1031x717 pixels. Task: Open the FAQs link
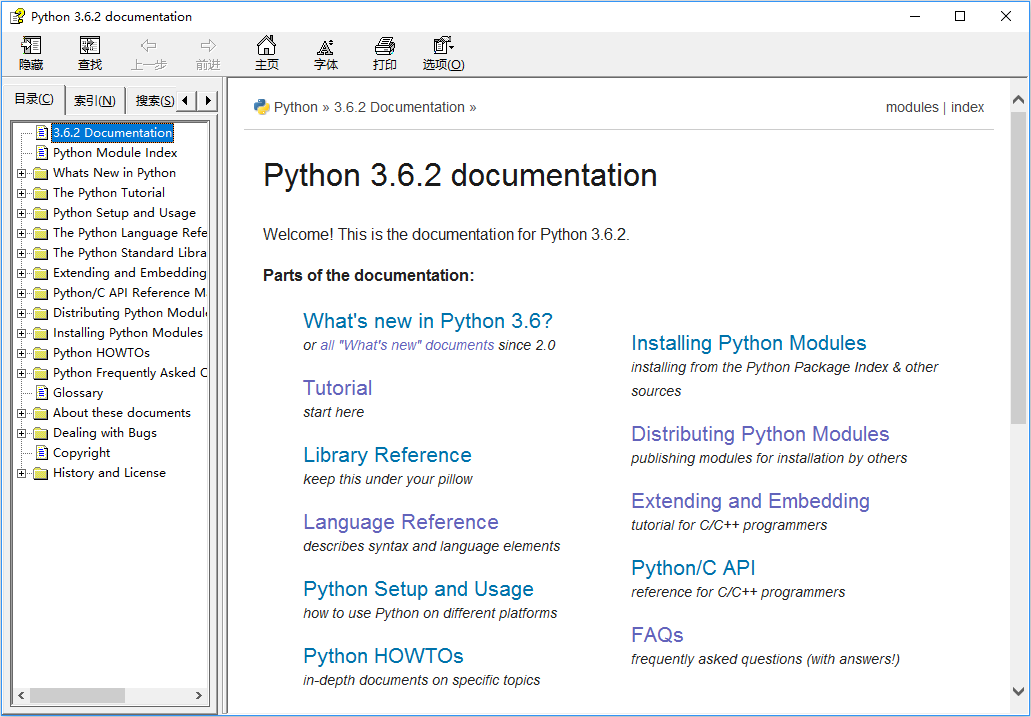click(657, 635)
